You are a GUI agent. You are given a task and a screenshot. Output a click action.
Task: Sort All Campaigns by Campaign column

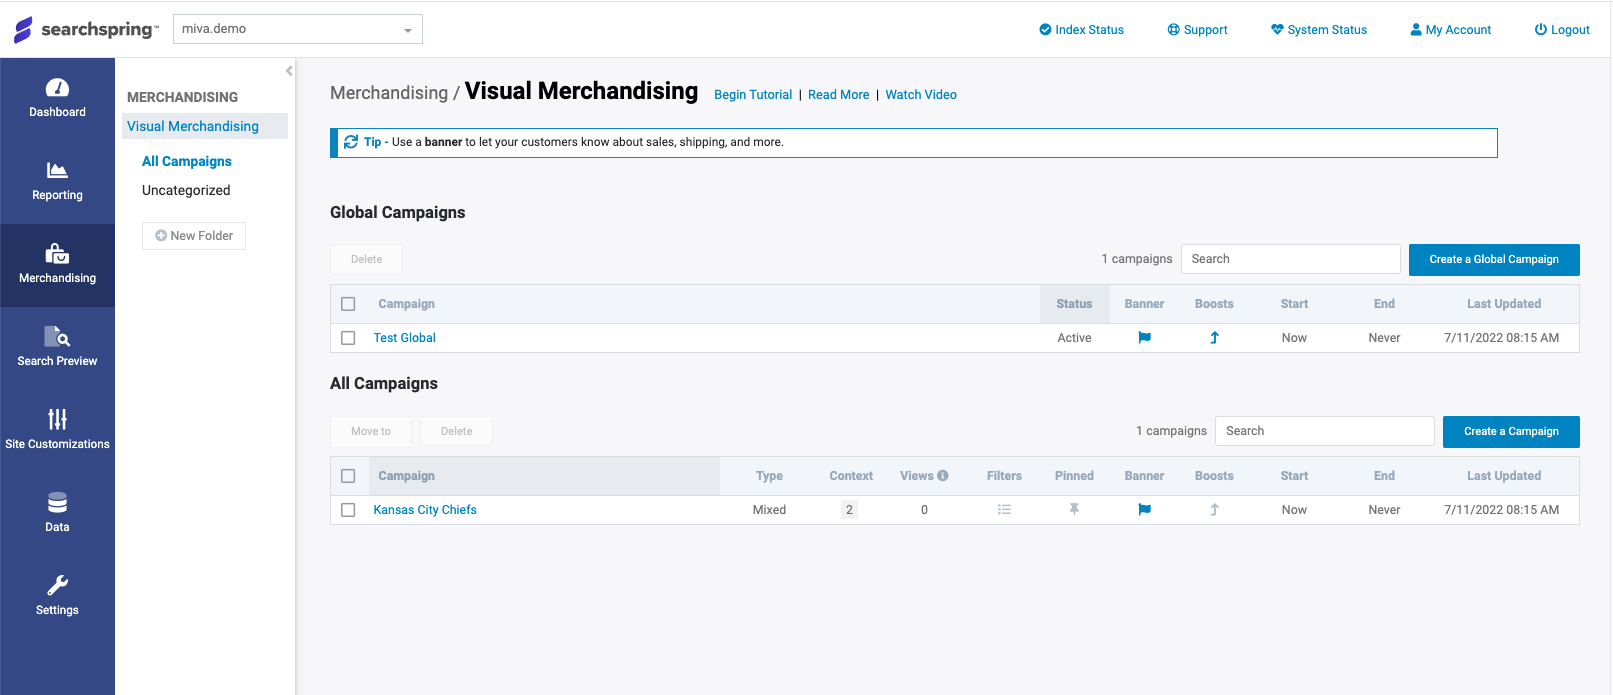[545, 476]
